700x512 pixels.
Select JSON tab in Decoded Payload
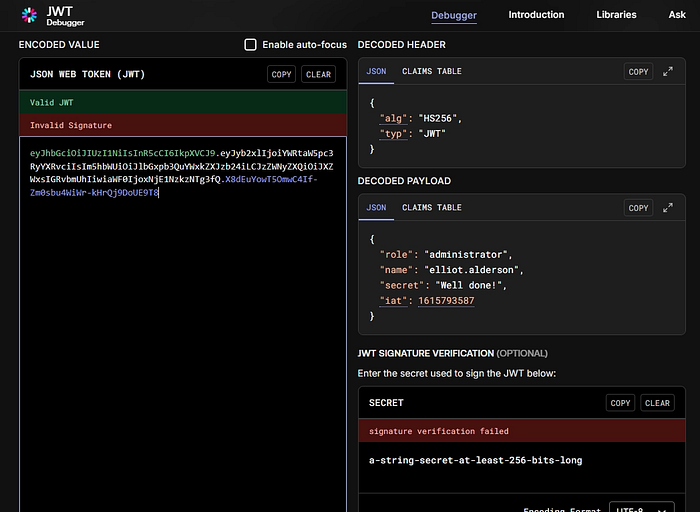coord(376,208)
